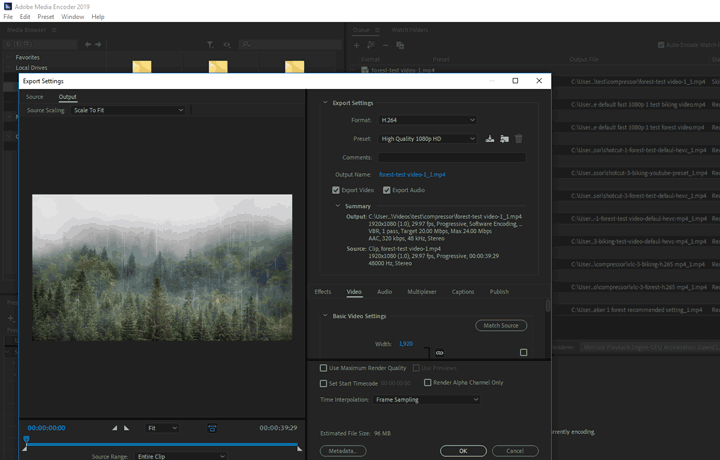
Task: Open the Time Interpolation dropdown
Action: [426, 399]
